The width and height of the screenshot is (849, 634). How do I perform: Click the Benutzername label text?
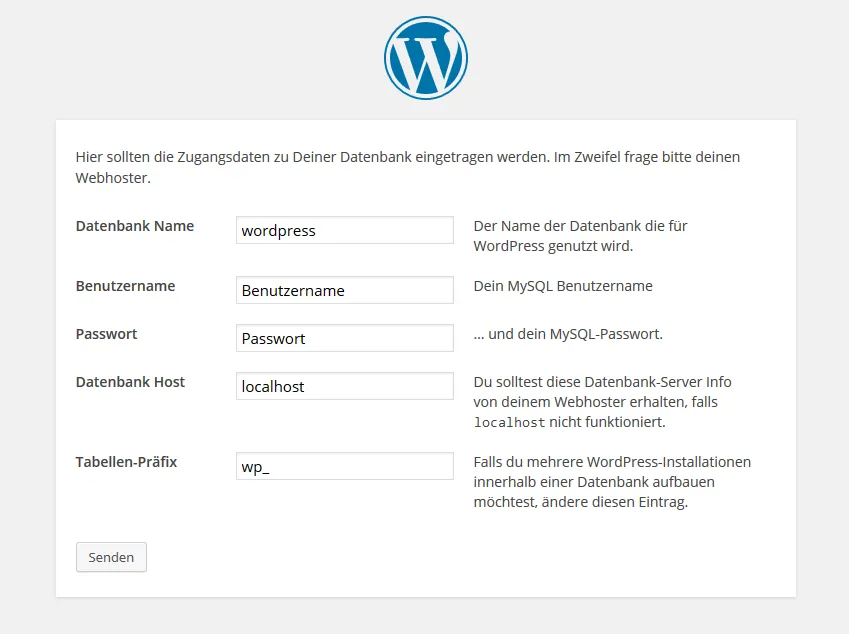[x=126, y=286]
